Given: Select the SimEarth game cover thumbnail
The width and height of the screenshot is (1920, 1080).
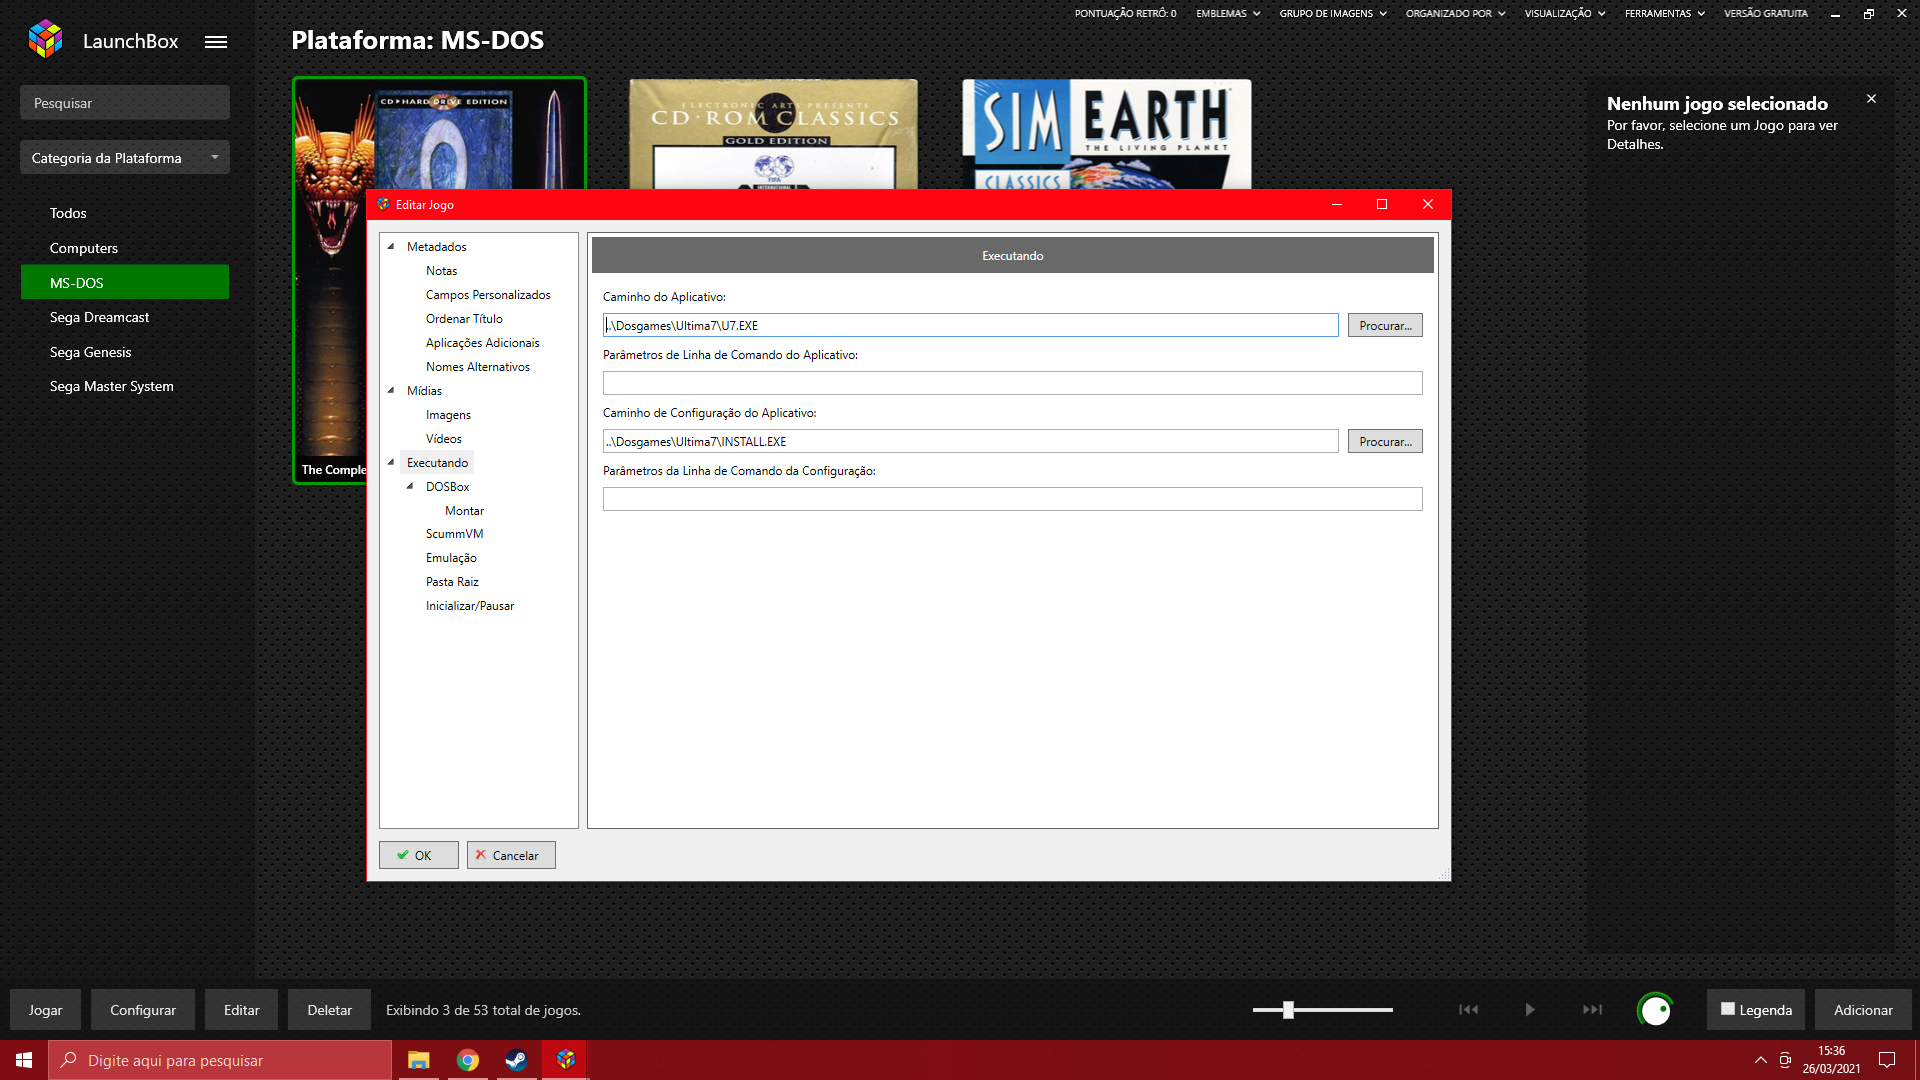Looking at the screenshot, I should (x=1106, y=134).
